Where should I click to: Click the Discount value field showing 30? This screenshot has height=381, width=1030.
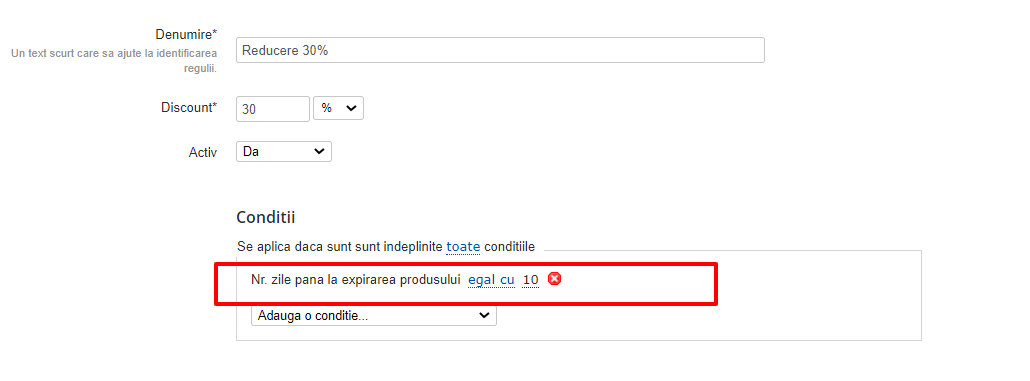coord(273,109)
